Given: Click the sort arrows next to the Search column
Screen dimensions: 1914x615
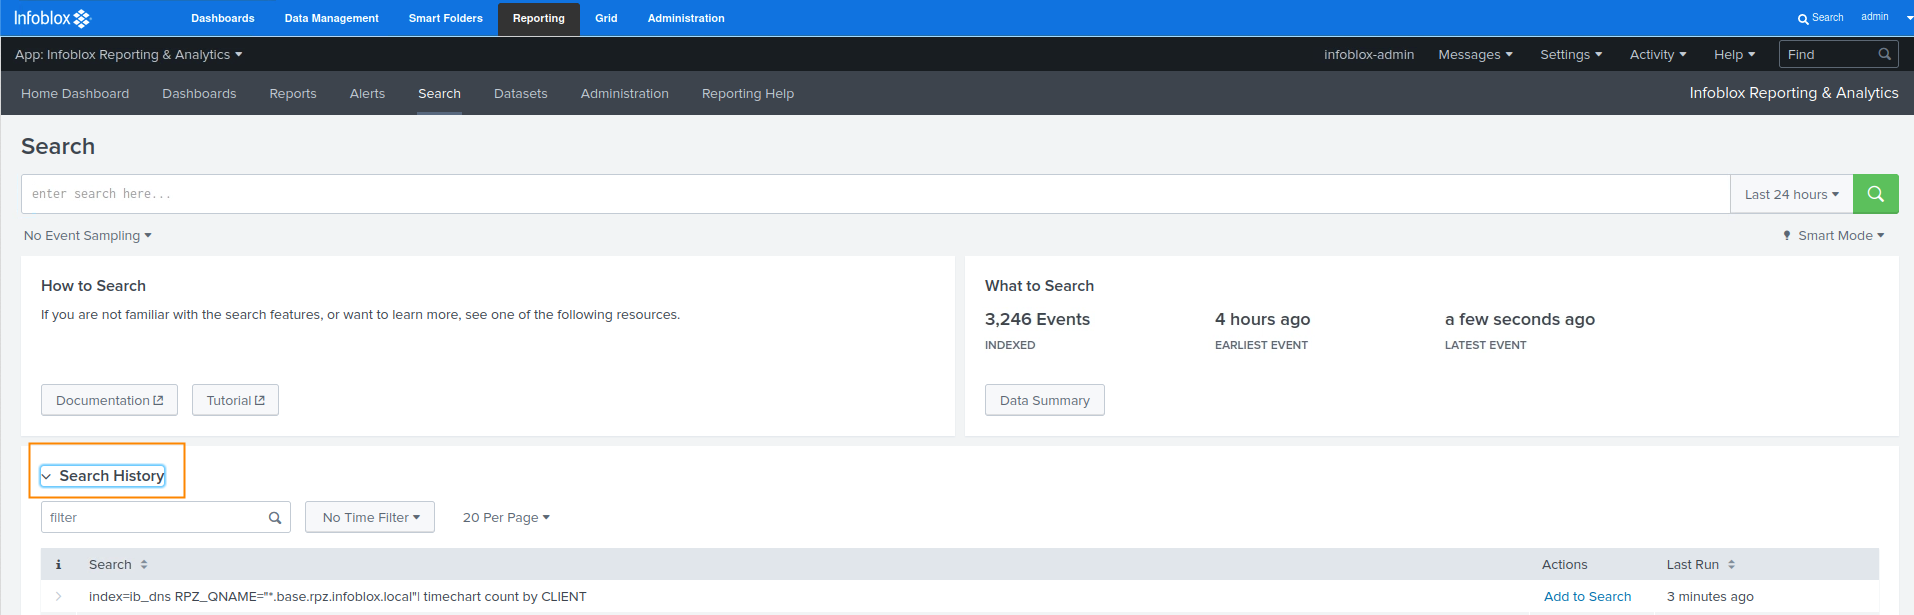Looking at the screenshot, I should click(x=144, y=565).
